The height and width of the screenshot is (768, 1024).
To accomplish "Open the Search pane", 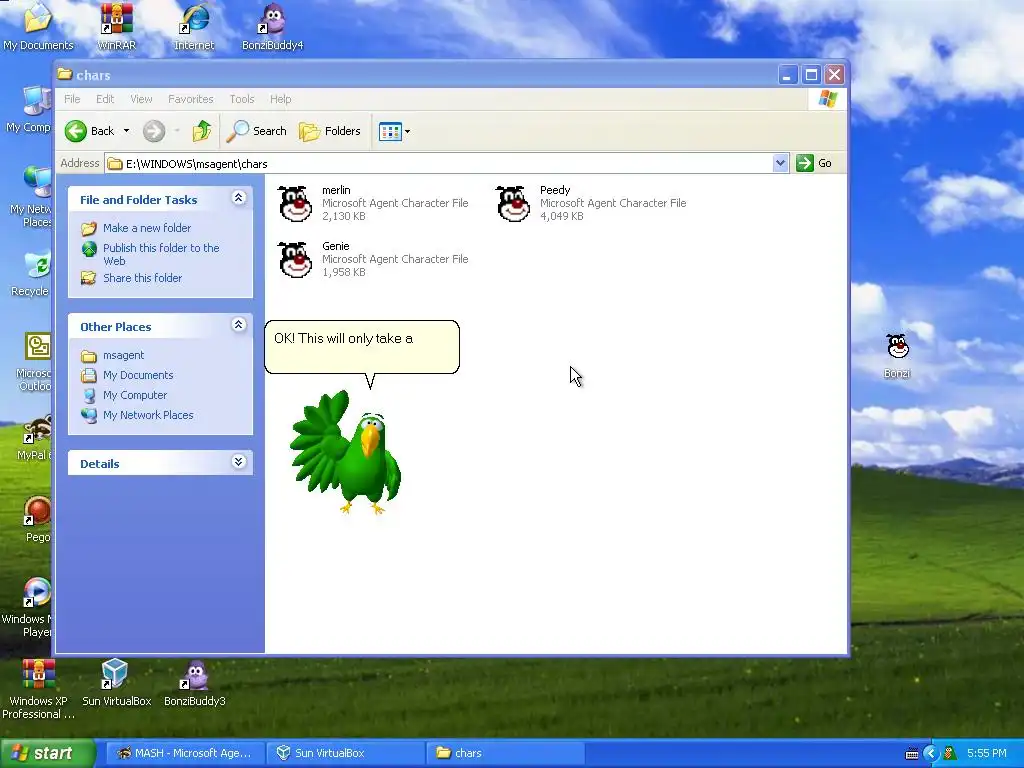I will 257,131.
